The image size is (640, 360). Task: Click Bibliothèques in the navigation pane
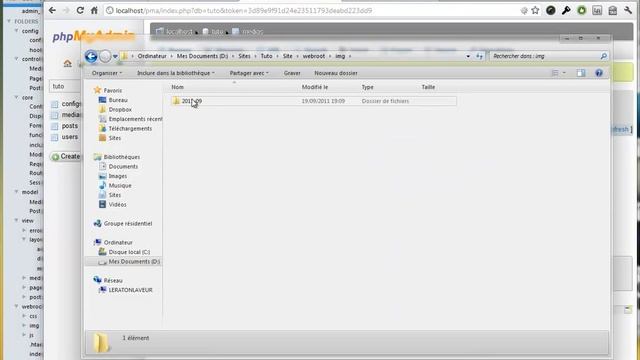[122, 157]
